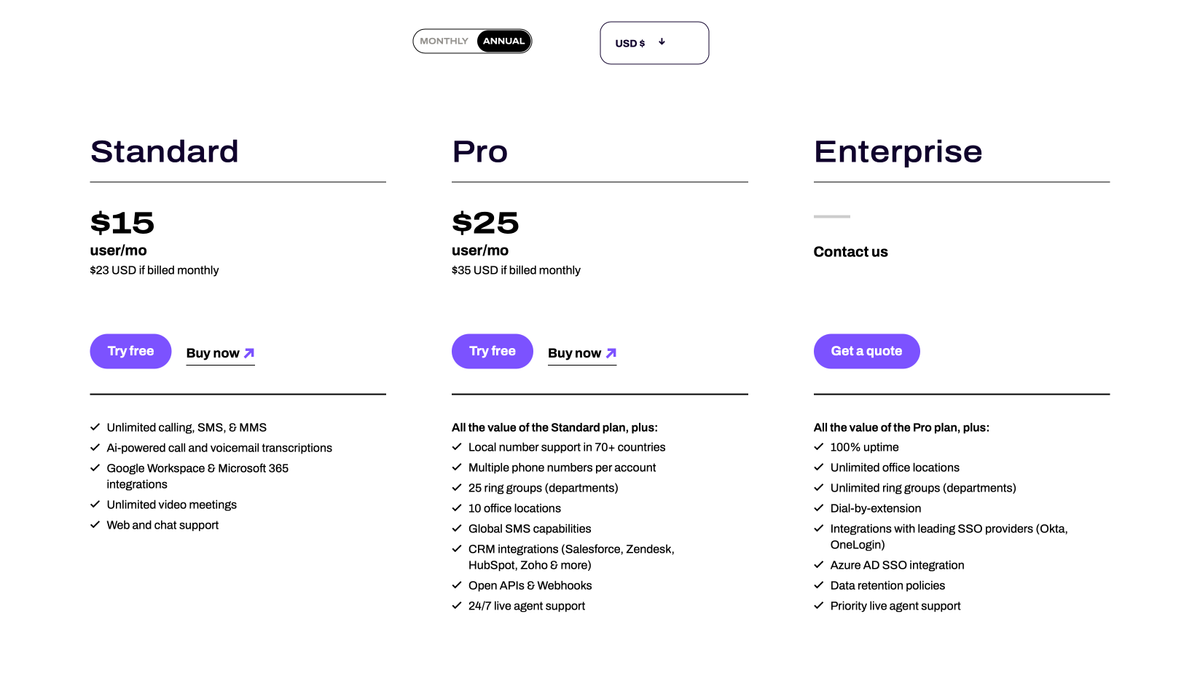1200x675 pixels.
Task: Click checkmark next to 100% uptime
Action: coord(819,447)
